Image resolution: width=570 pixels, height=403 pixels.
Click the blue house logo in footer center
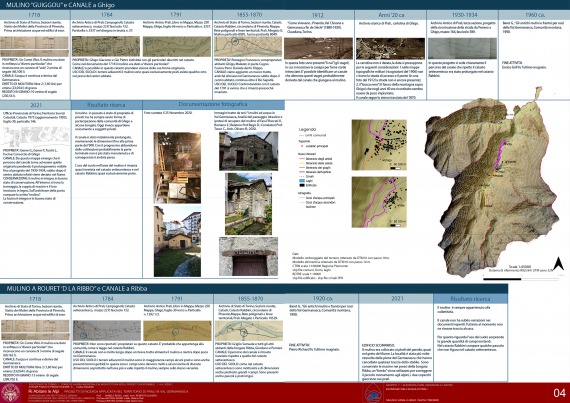tap(373, 393)
